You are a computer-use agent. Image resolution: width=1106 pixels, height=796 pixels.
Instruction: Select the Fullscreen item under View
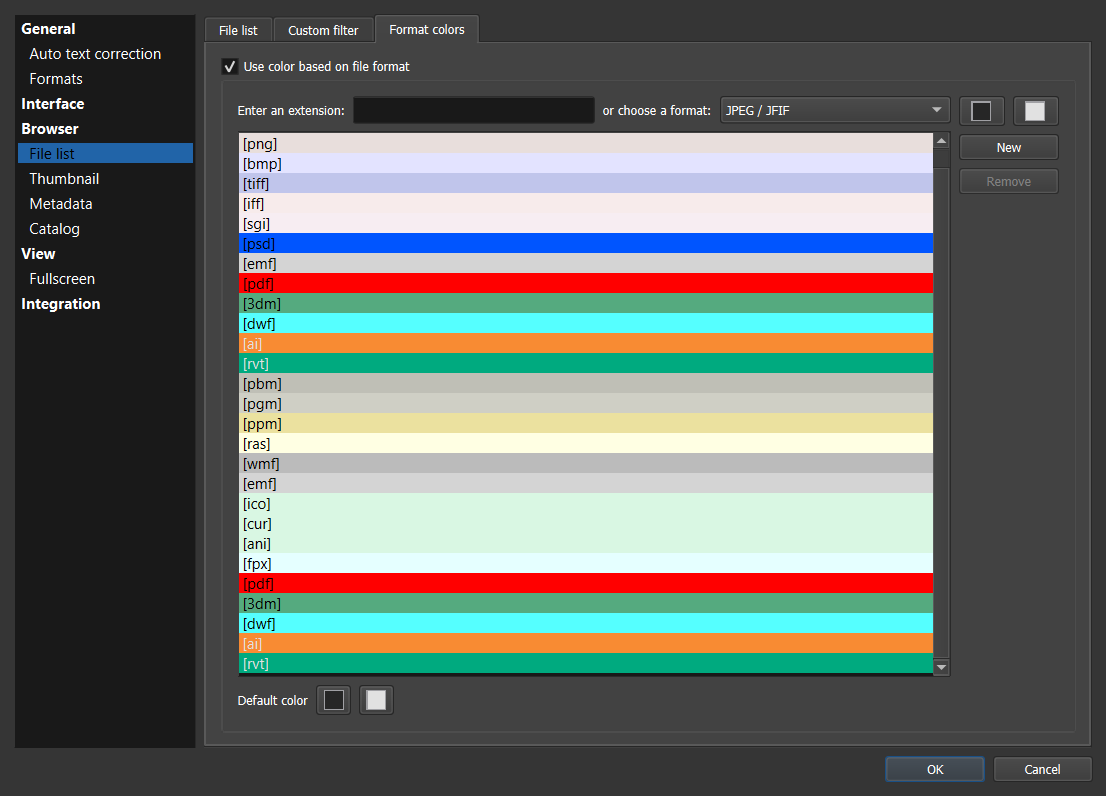[62, 279]
